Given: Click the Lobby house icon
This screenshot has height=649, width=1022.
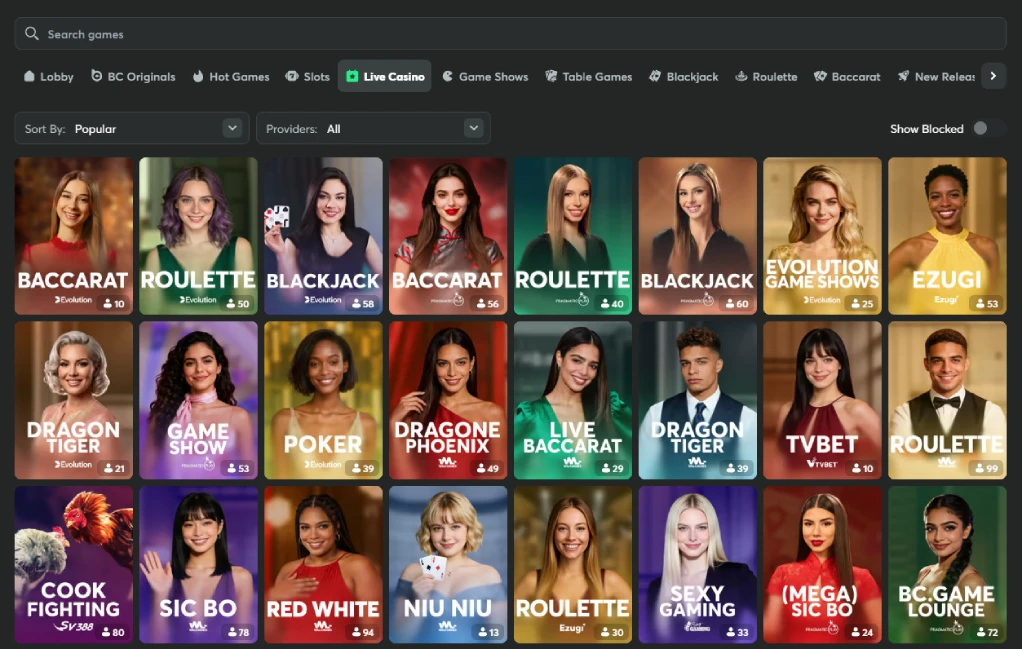Looking at the screenshot, I should tap(29, 76).
